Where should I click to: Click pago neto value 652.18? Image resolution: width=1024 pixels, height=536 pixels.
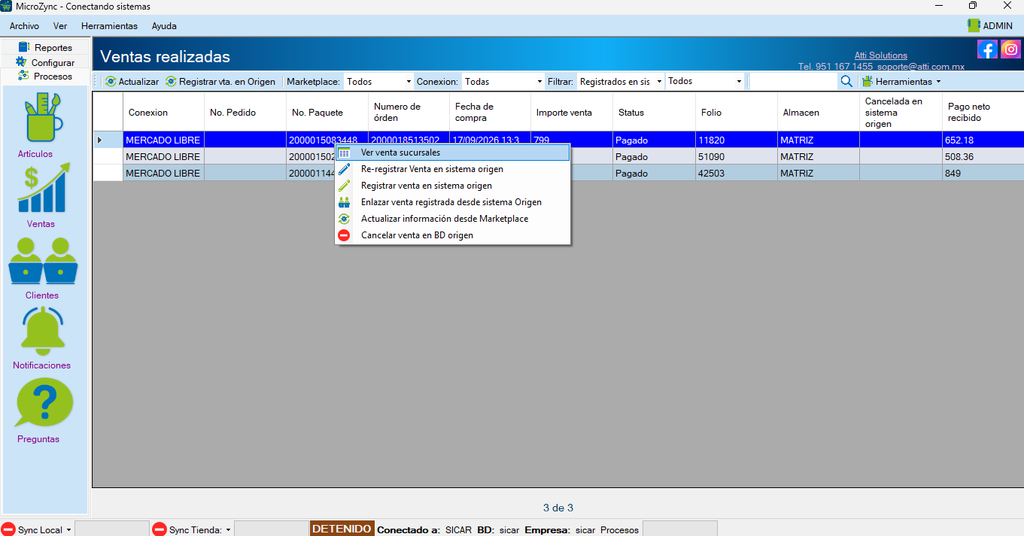pos(983,140)
